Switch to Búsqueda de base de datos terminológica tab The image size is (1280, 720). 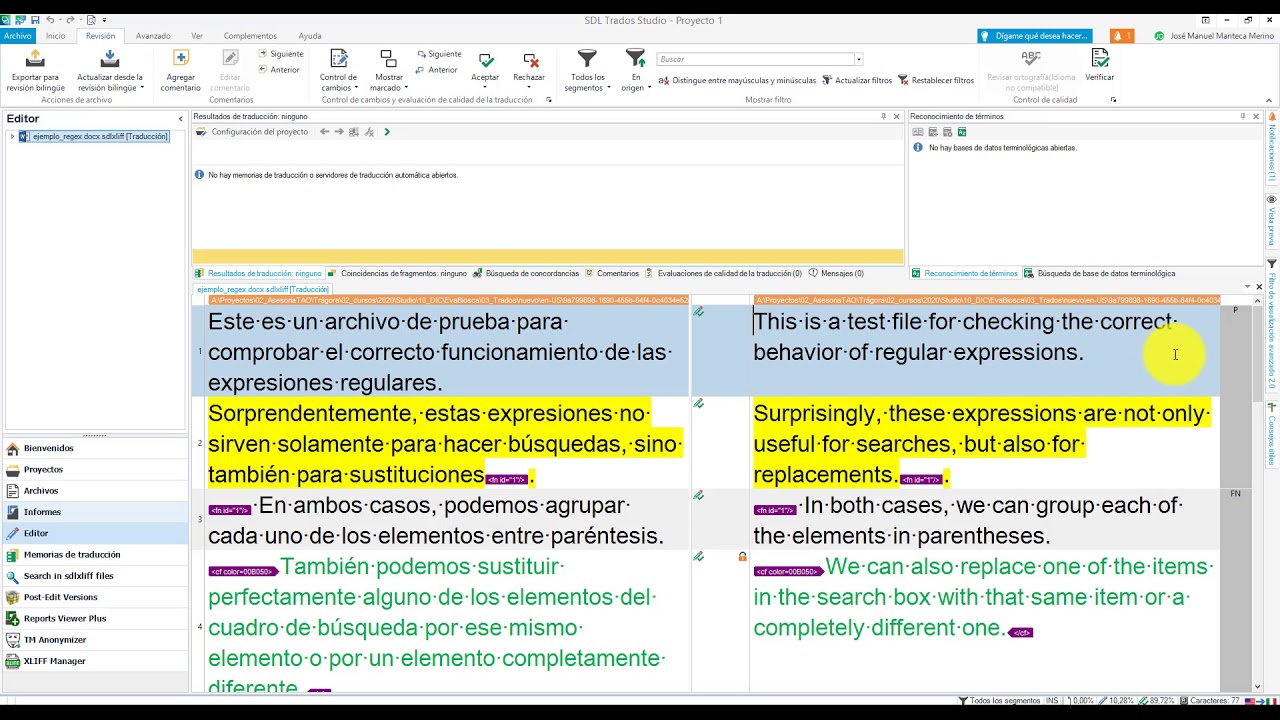coord(1100,273)
